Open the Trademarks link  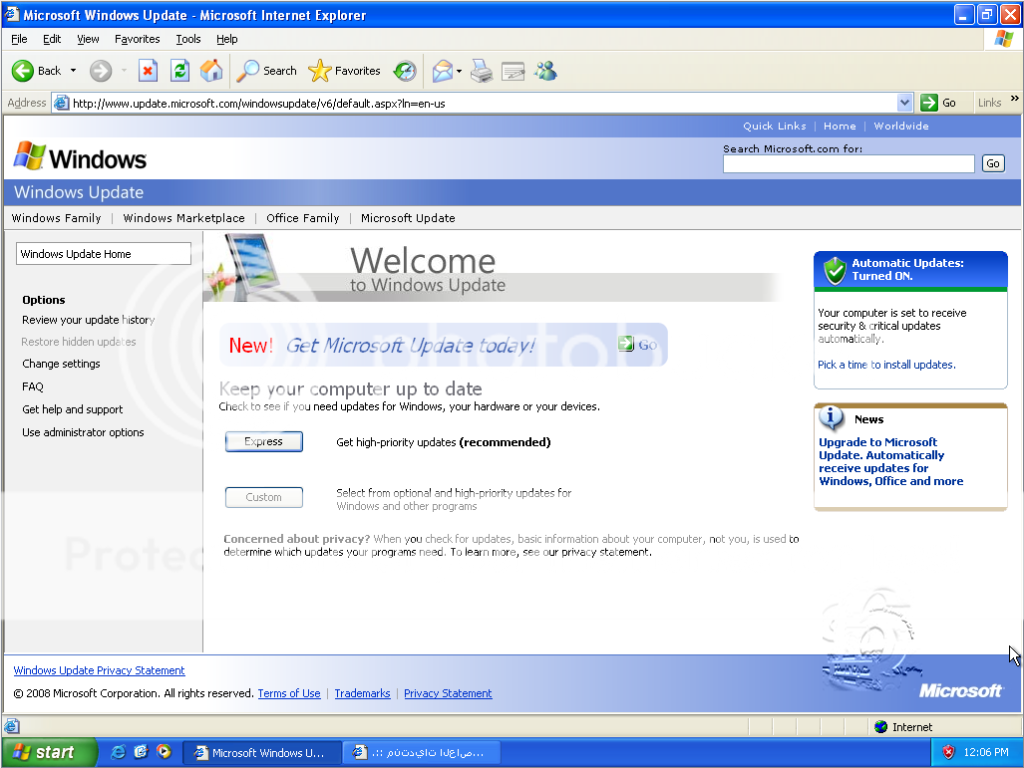[x=362, y=693]
